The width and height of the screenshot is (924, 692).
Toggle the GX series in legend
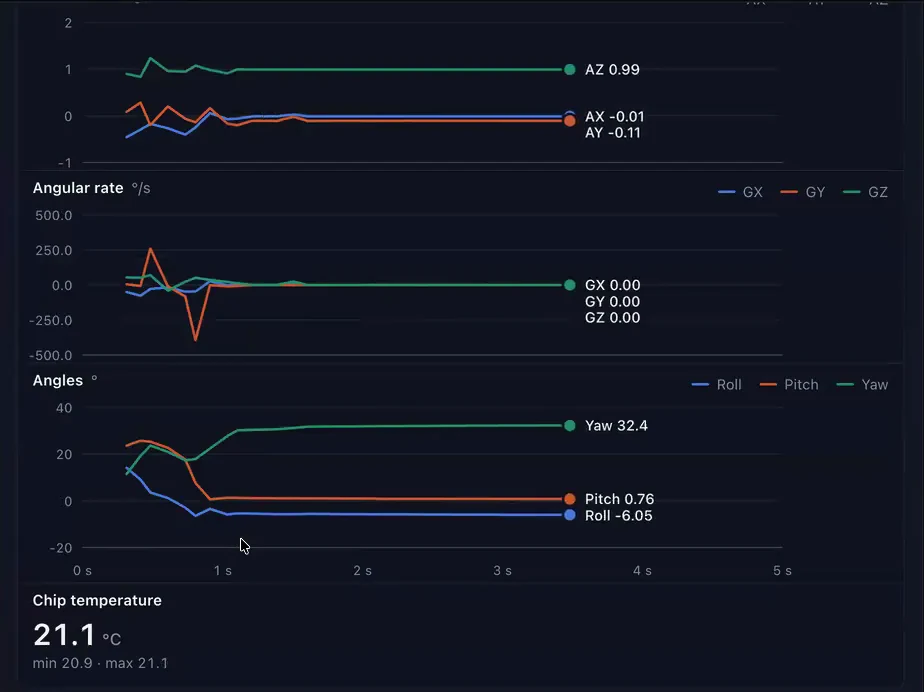(x=740, y=192)
